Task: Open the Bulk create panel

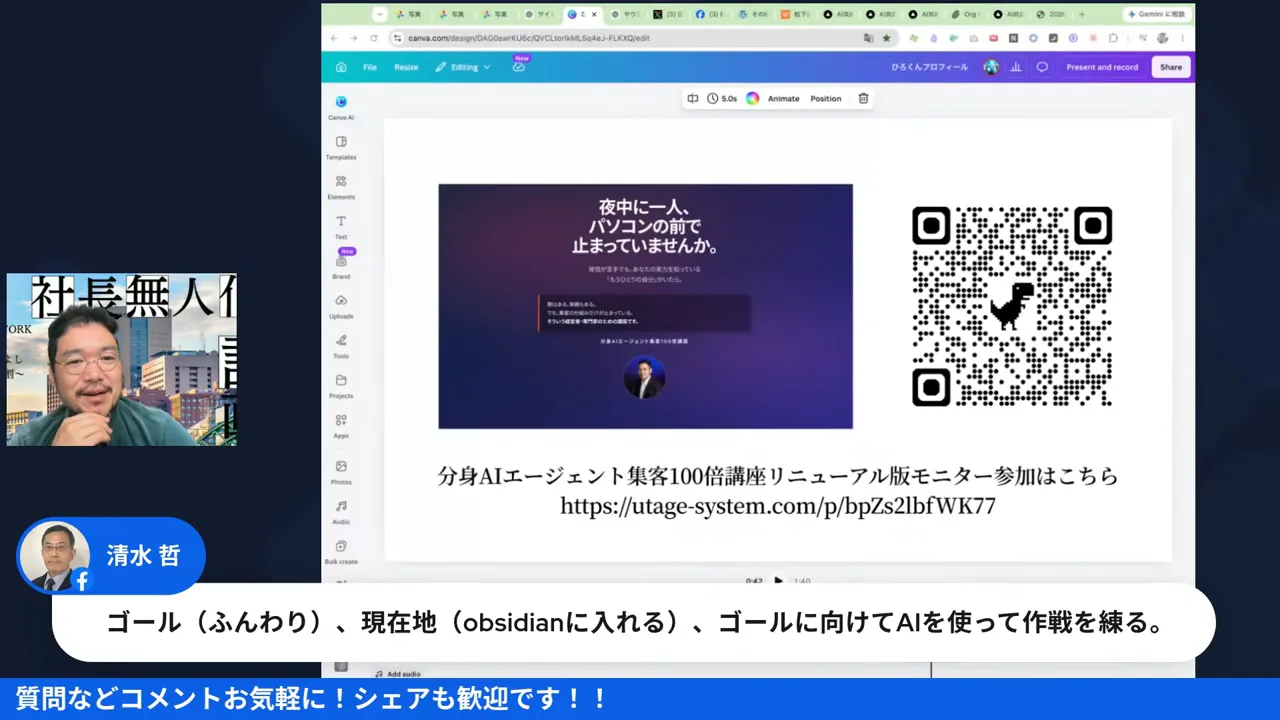Action: (x=341, y=552)
